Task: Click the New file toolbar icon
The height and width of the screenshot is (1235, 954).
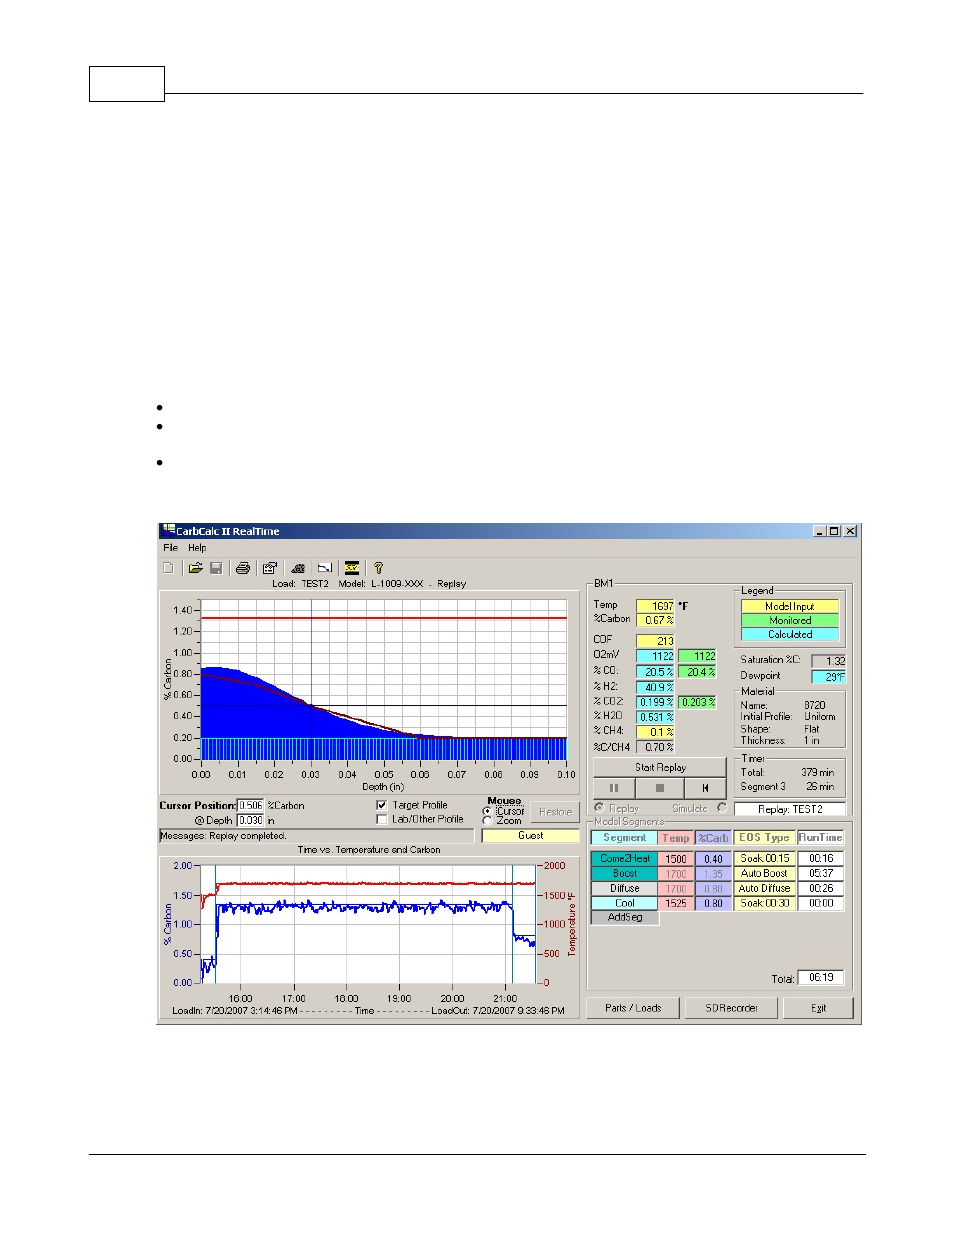Action: 168,568
